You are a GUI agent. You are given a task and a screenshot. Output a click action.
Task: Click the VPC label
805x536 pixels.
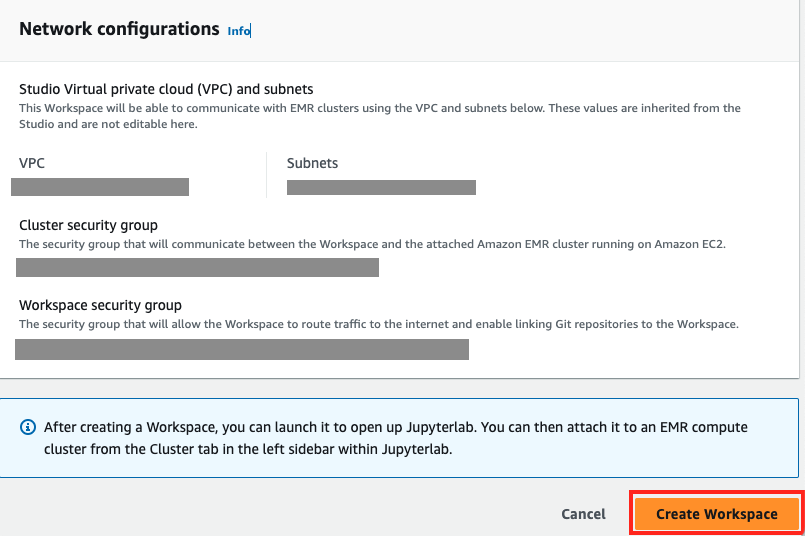click(x=32, y=163)
